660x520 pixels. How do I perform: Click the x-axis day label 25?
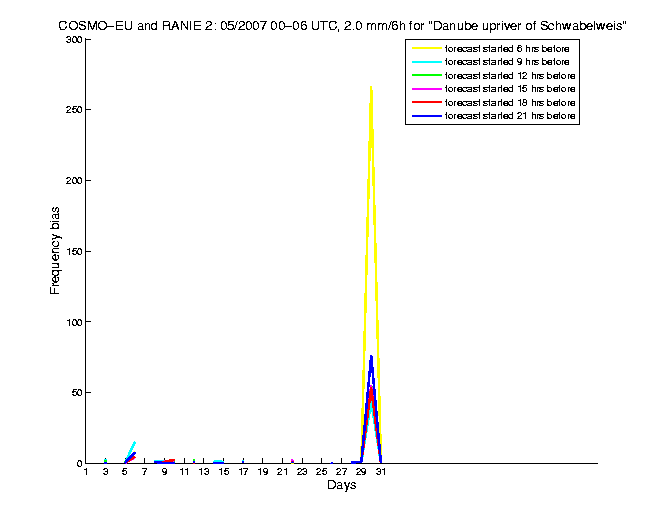click(322, 472)
